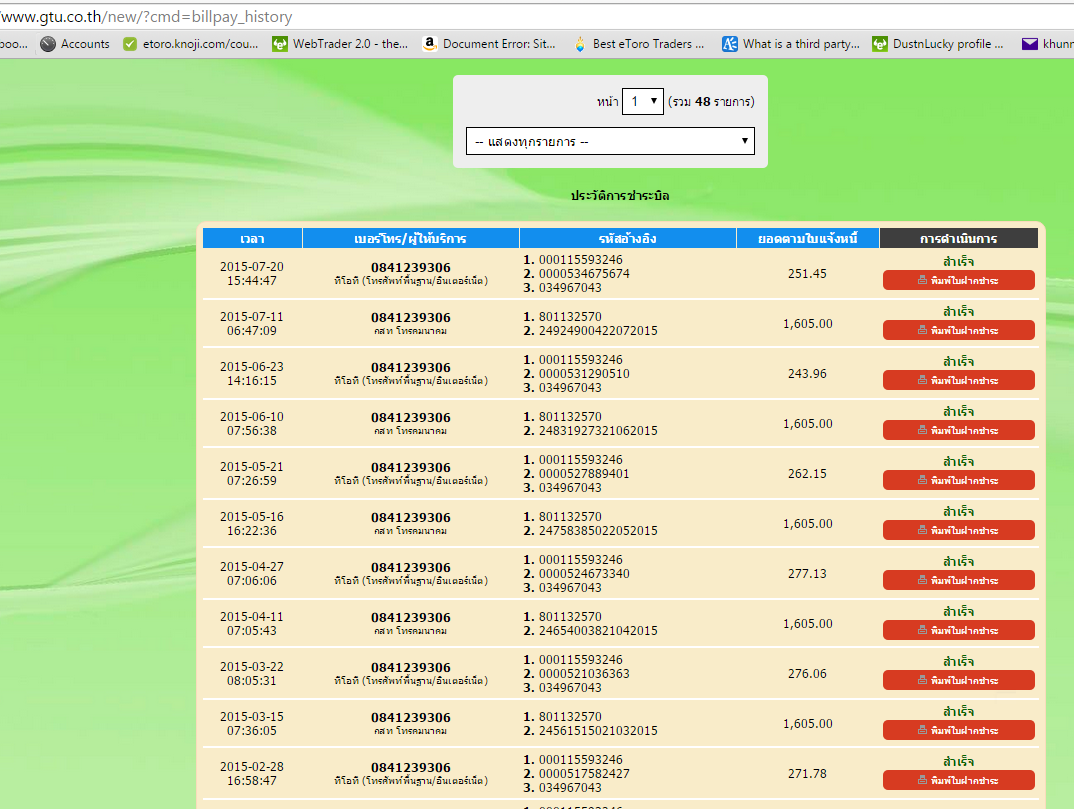Select timestamp 2015-05-16 16:22:36
This screenshot has width=1074, height=809.
[x=251, y=523]
